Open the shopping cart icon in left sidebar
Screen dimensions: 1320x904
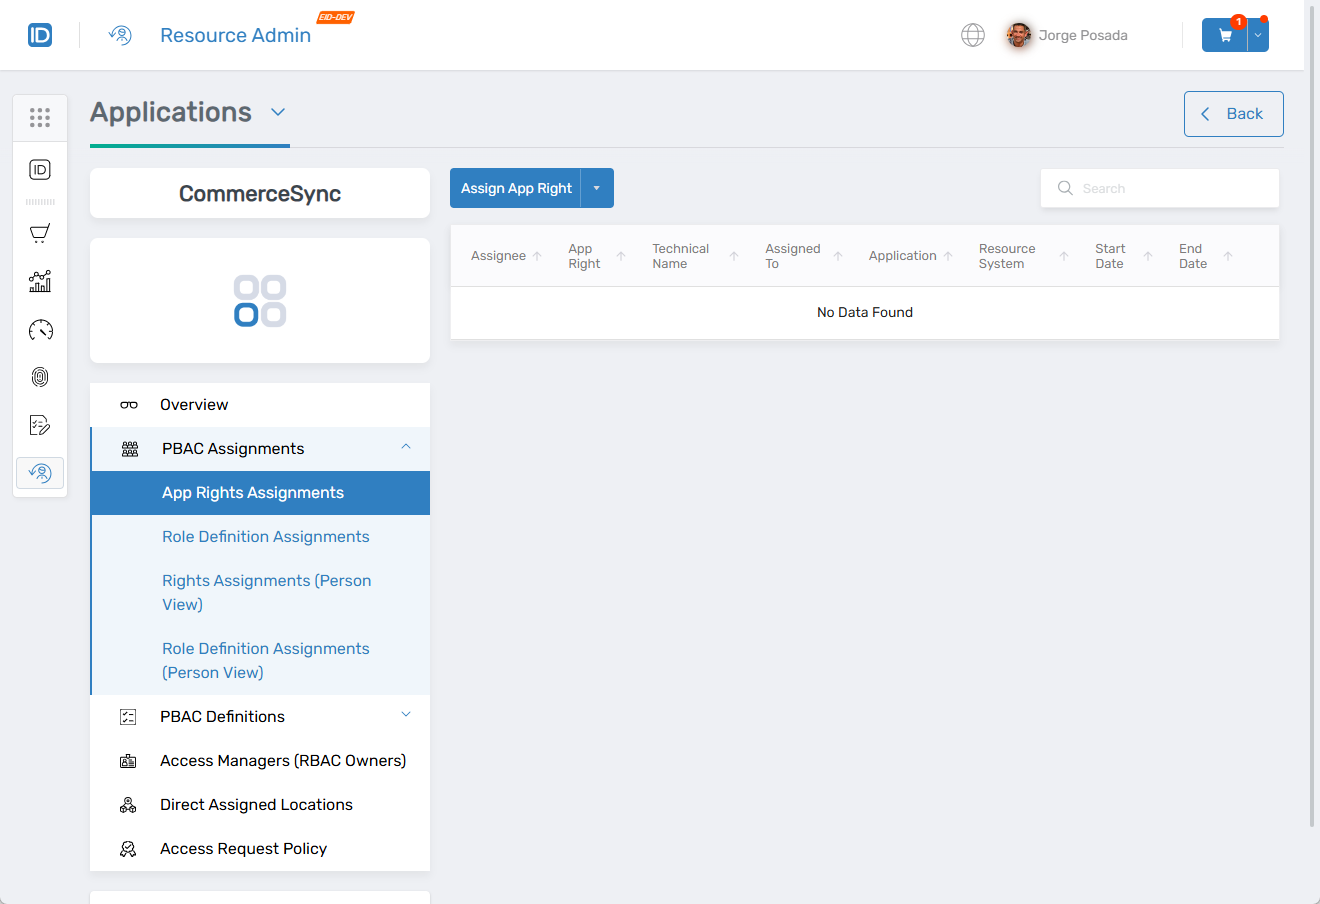[x=40, y=234]
